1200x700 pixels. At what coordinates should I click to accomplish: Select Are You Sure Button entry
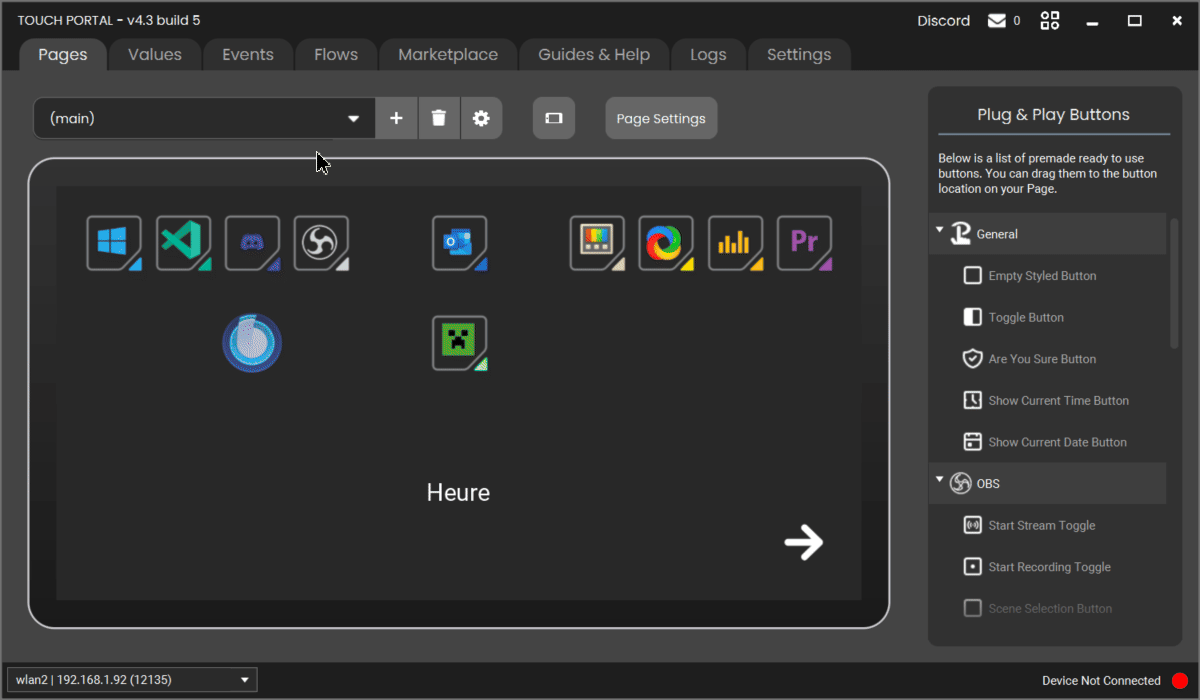click(x=1048, y=359)
